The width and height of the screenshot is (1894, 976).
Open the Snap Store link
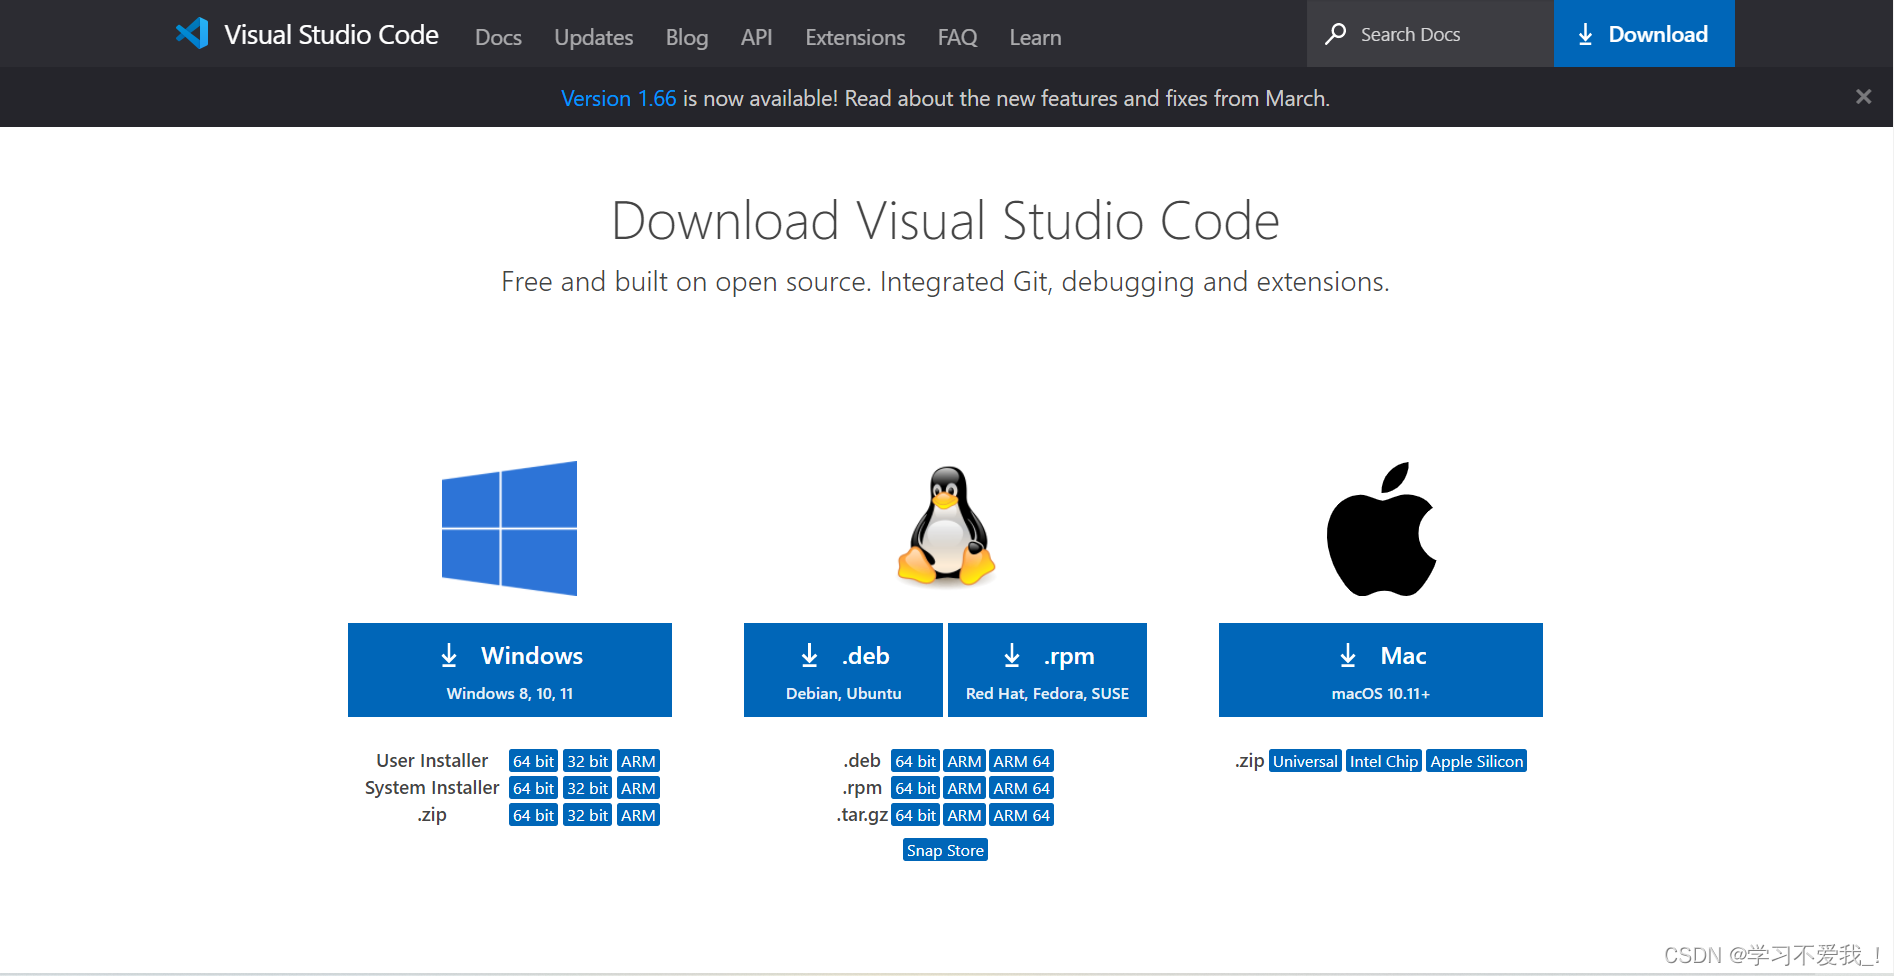click(945, 850)
